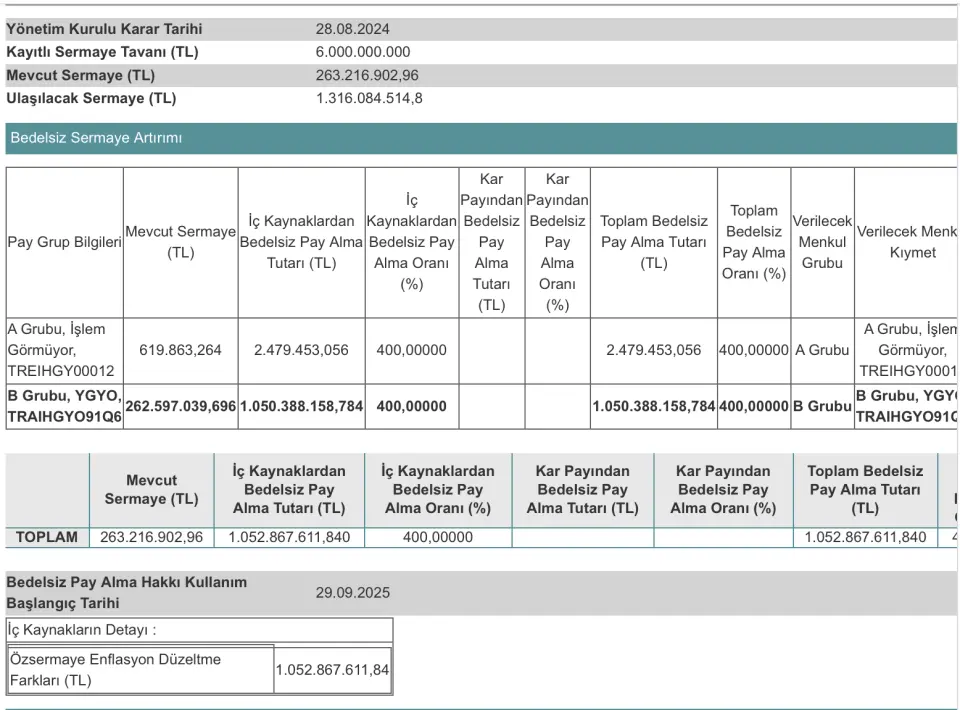Select the value 1.316.084.514,8

click(x=369, y=99)
